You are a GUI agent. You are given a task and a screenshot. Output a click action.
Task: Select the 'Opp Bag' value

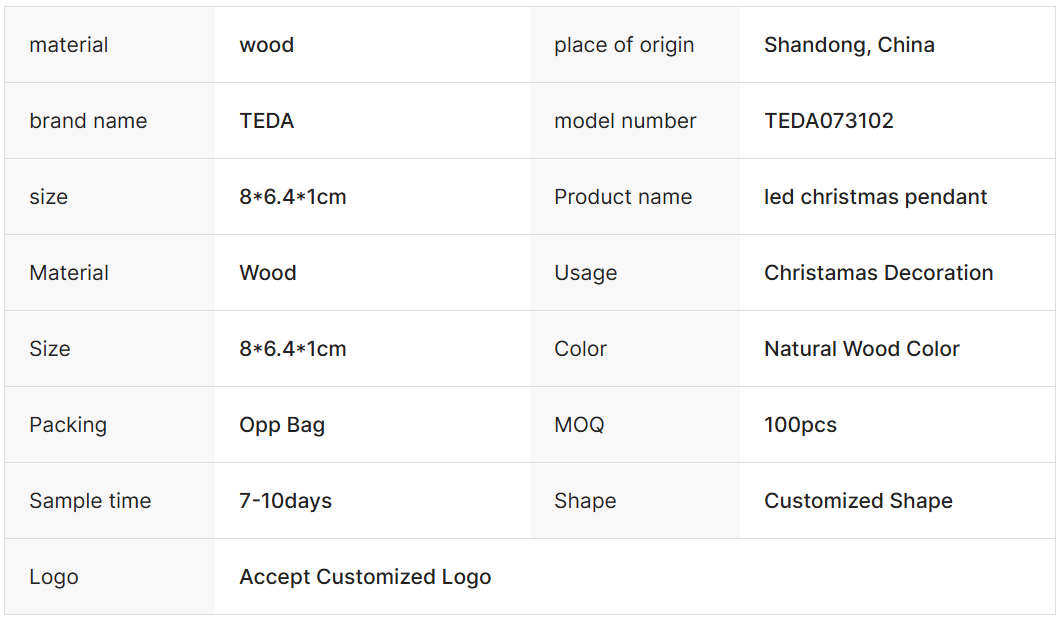point(282,425)
